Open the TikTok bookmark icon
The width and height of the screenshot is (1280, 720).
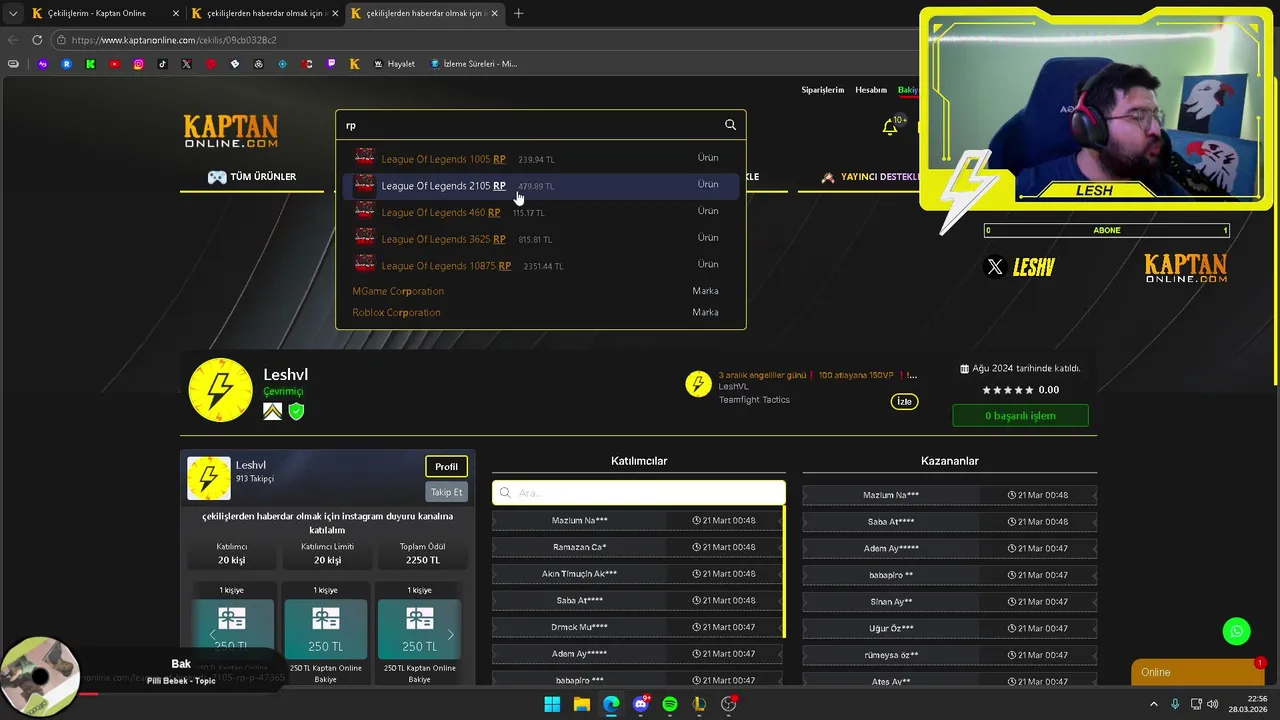[162, 64]
